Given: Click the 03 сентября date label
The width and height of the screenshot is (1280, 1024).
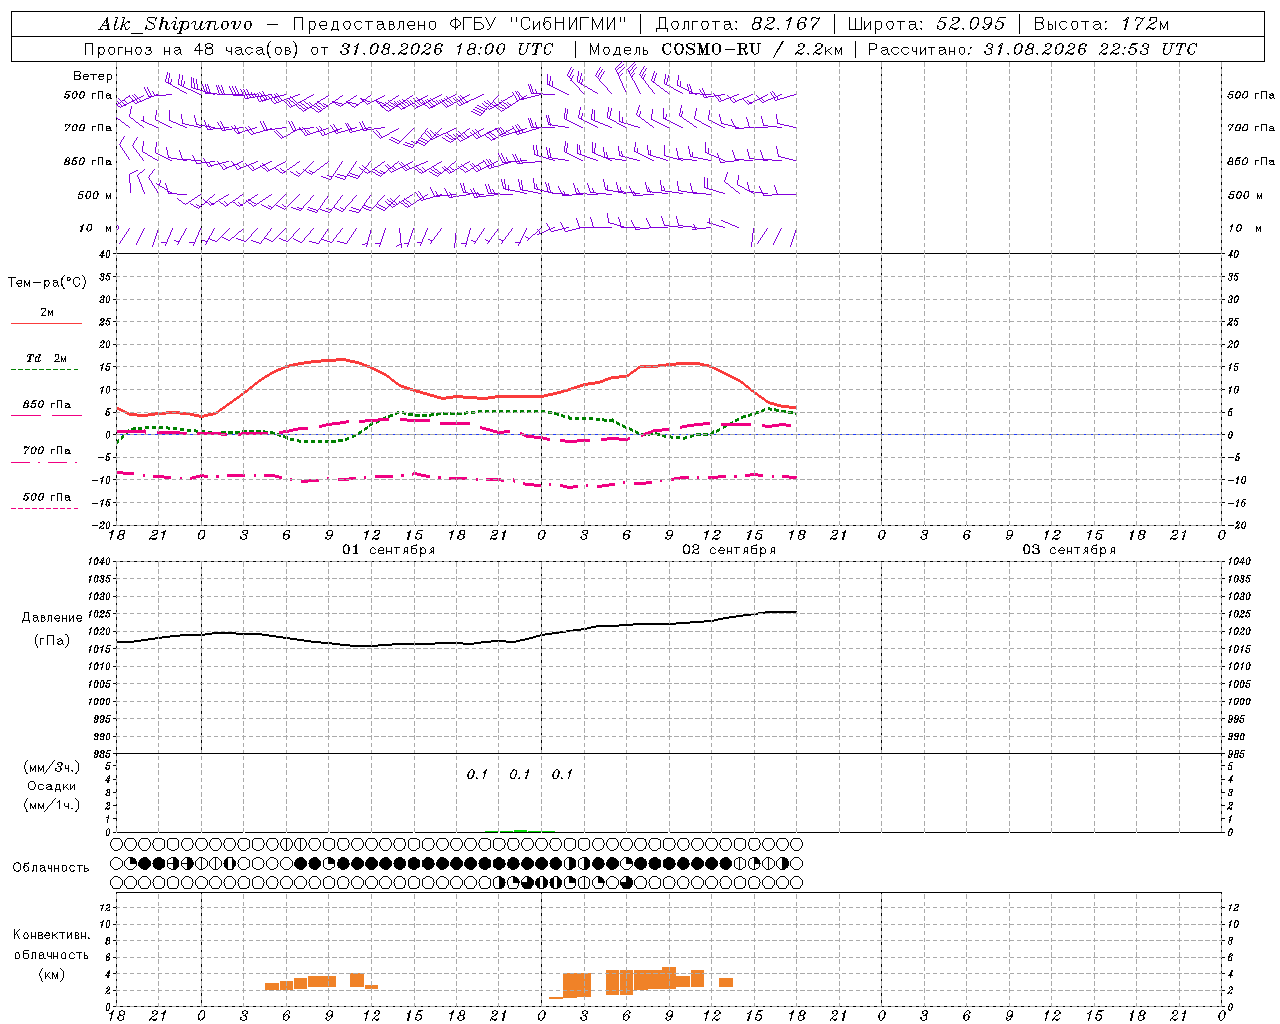Looking at the screenshot, I should click(x=1069, y=550).
